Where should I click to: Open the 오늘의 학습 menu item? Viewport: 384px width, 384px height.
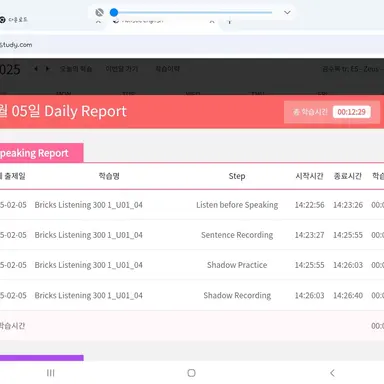pos(76,69)
